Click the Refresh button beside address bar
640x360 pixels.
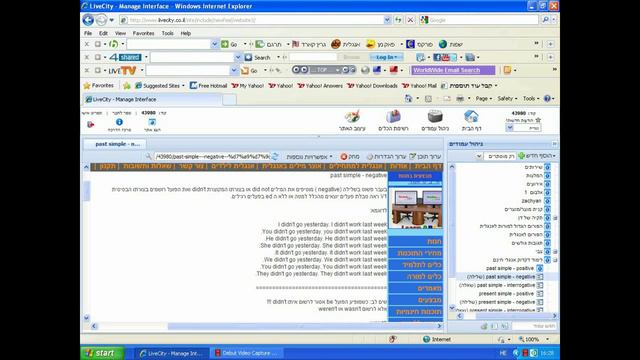pyautogui.click(x=398, y=20)
